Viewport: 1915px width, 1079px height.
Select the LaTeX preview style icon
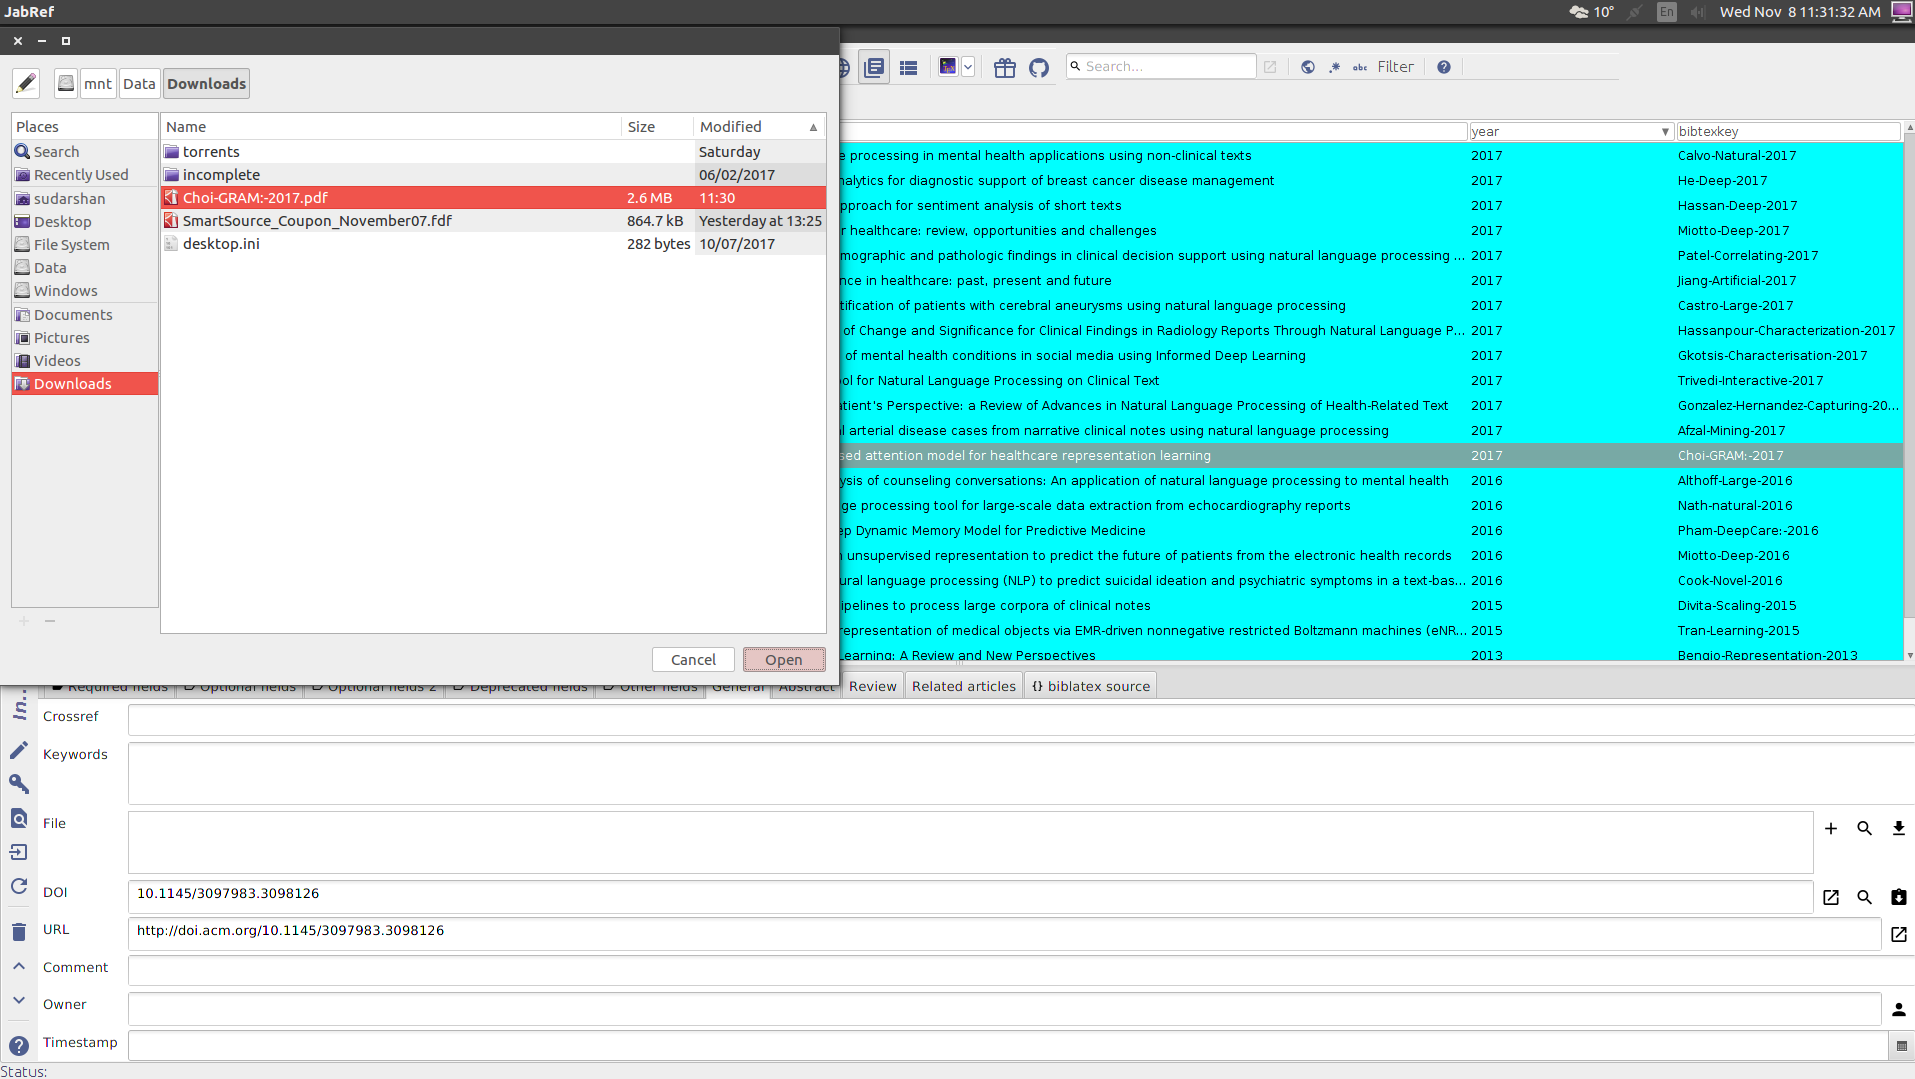pyautogui.click(x=950, y=66)
